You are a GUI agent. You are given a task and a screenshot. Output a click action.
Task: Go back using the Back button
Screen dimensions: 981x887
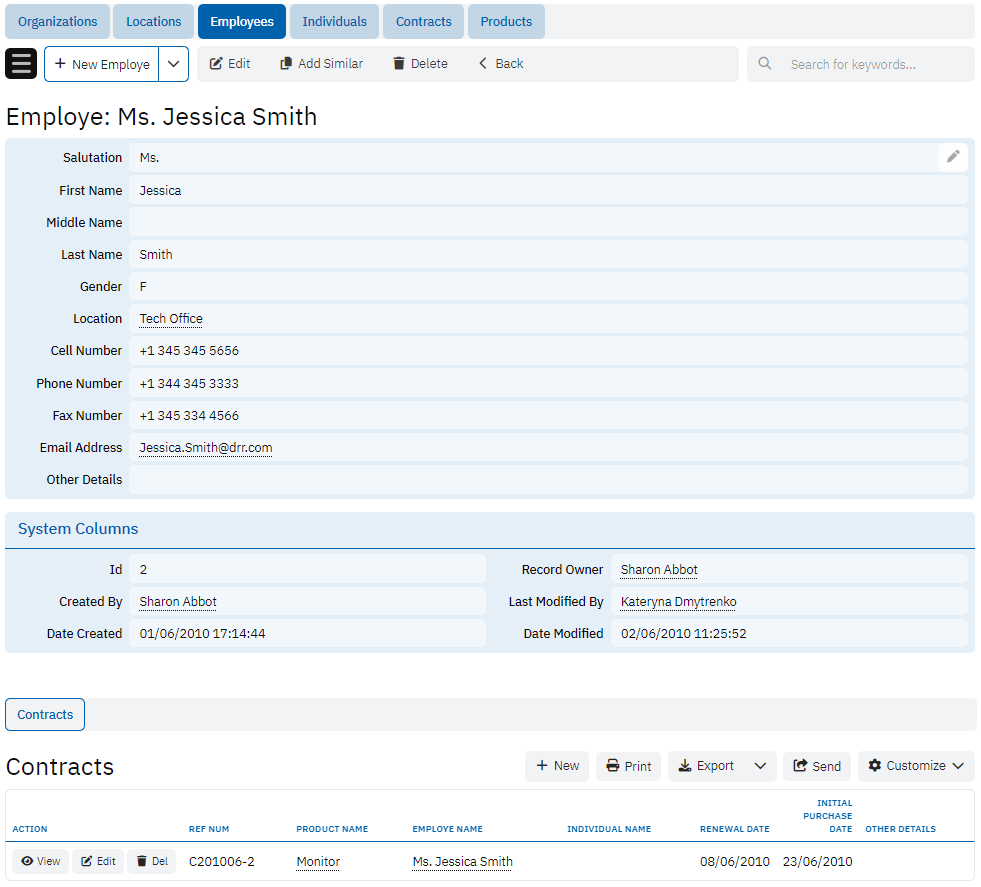tap(501, 64)
